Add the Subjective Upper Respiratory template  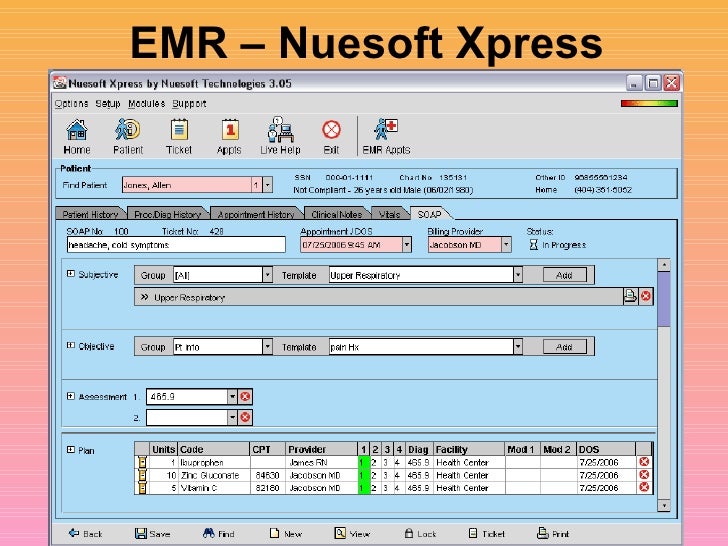[564, 275]
